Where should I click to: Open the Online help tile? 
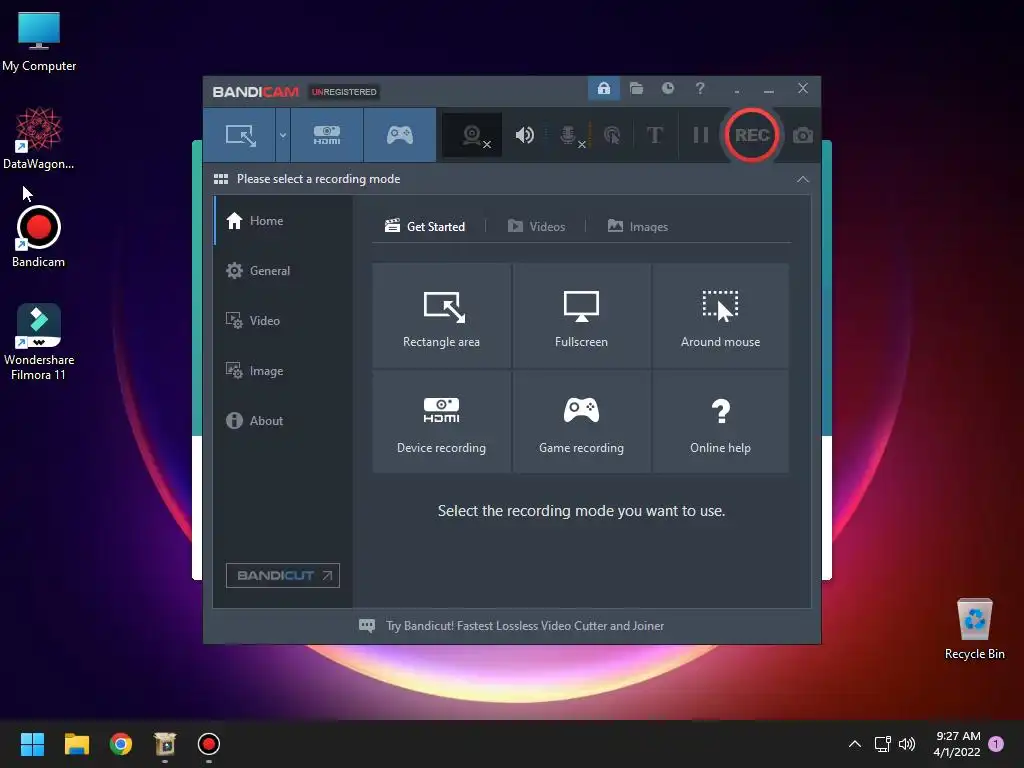coord(720,422)
